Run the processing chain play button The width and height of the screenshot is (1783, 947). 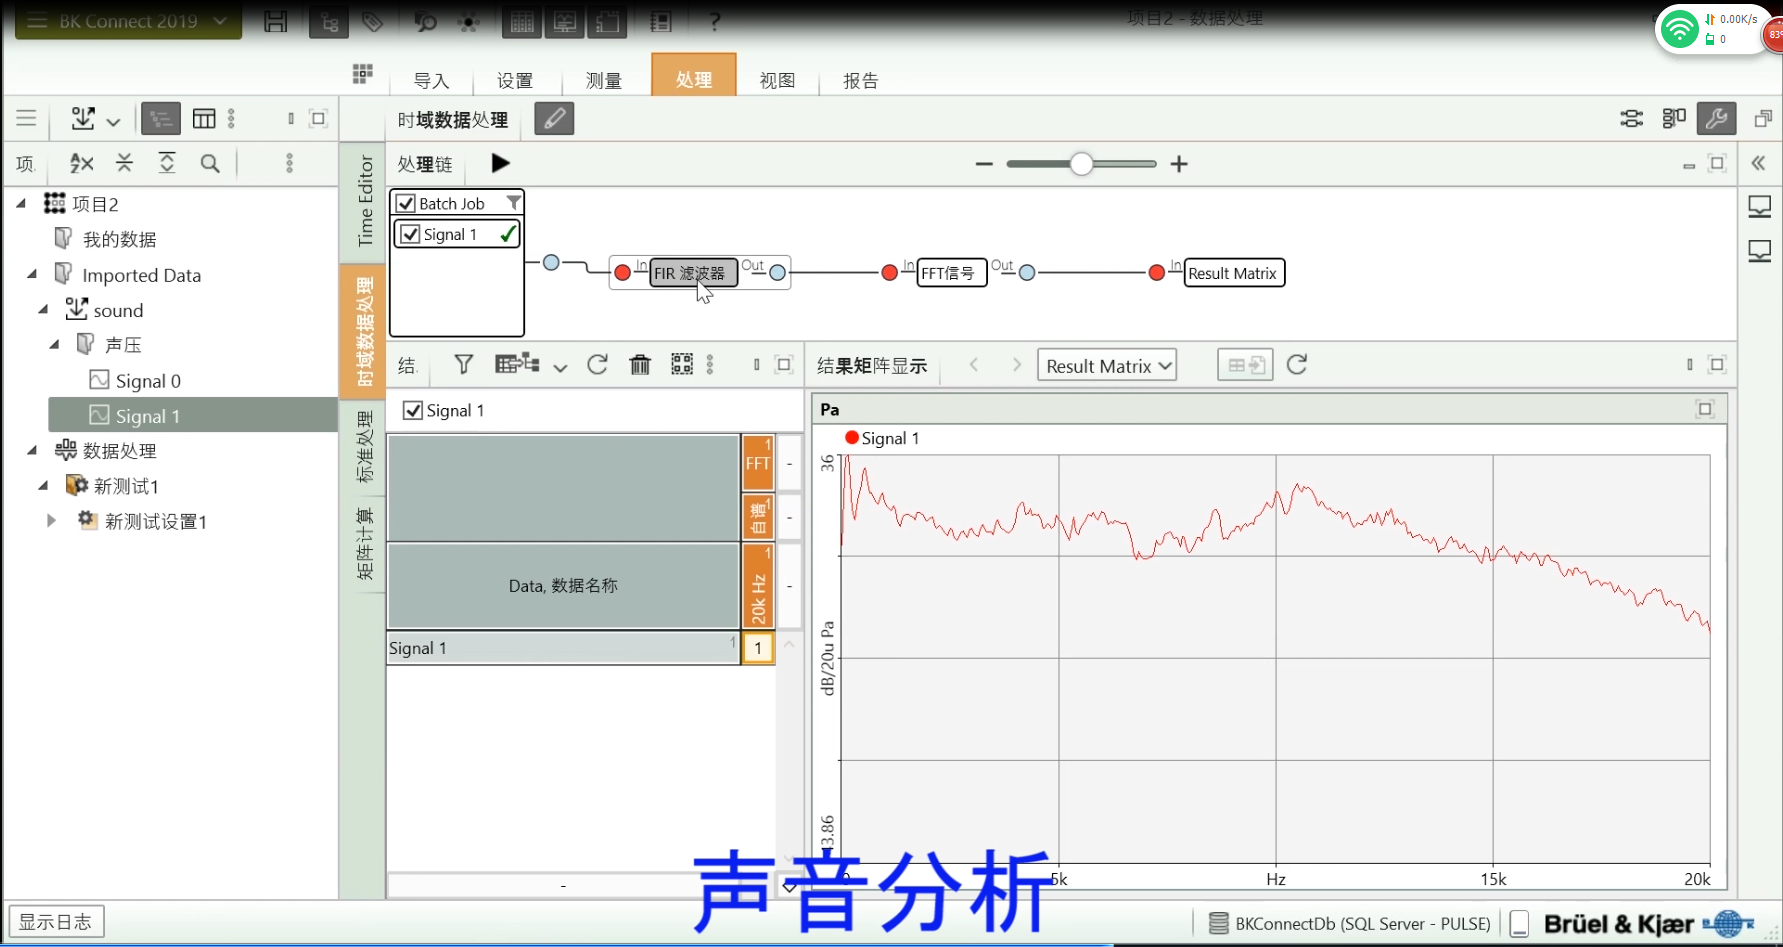click(x=501, y=163)
